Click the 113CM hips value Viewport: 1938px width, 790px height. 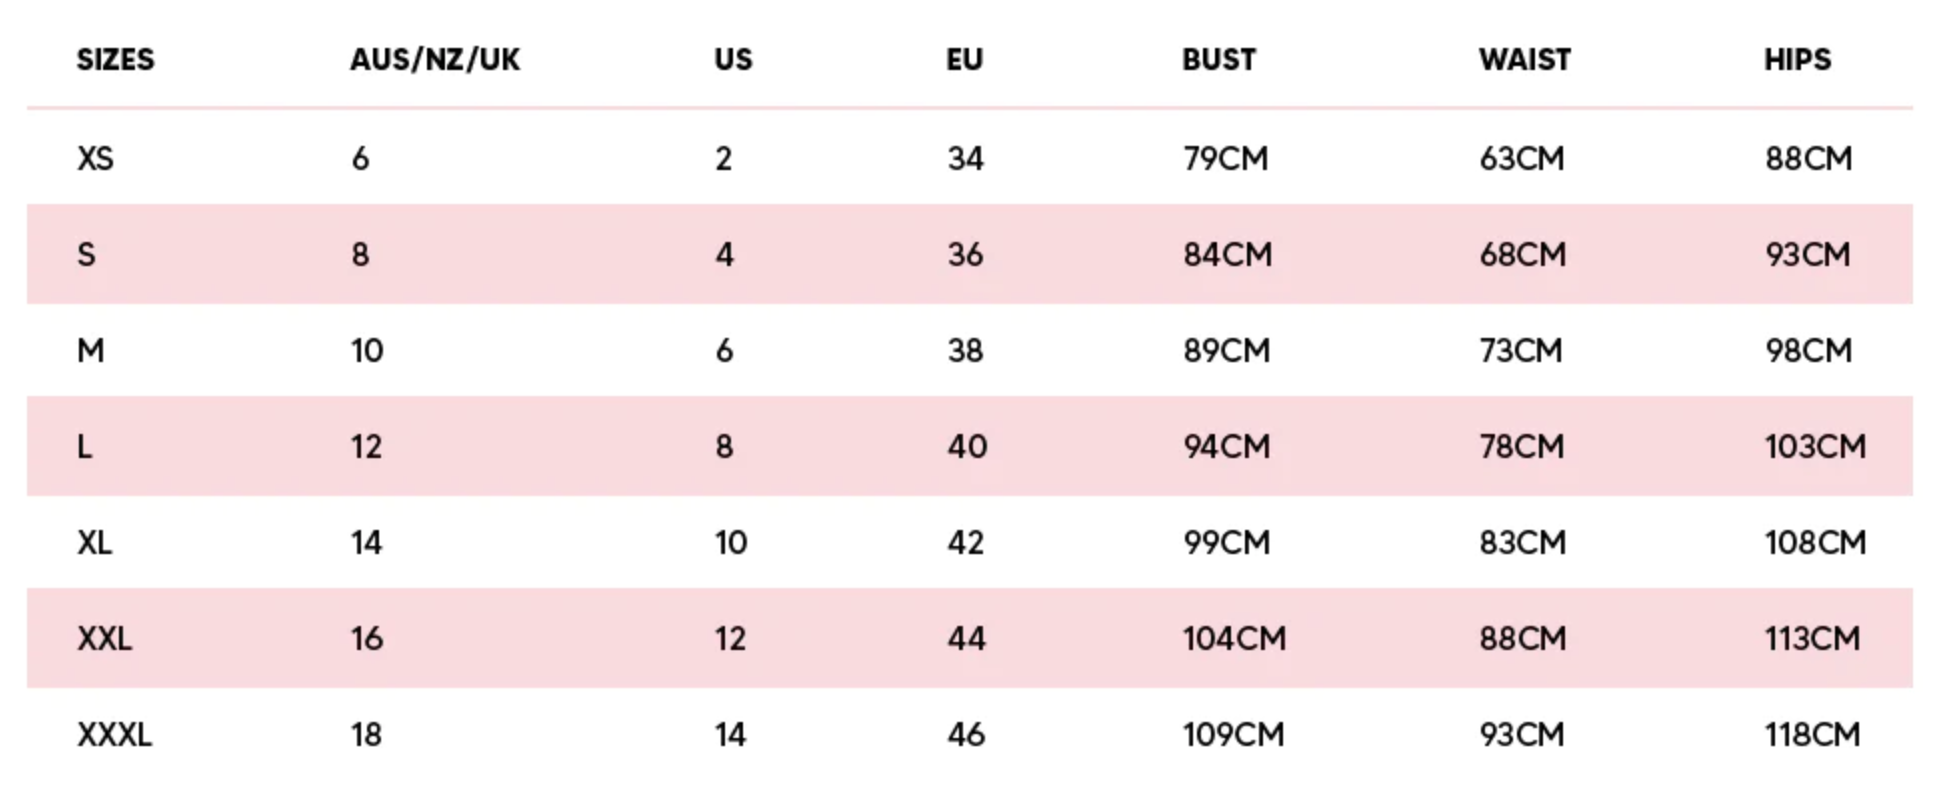coord(1812,639)
